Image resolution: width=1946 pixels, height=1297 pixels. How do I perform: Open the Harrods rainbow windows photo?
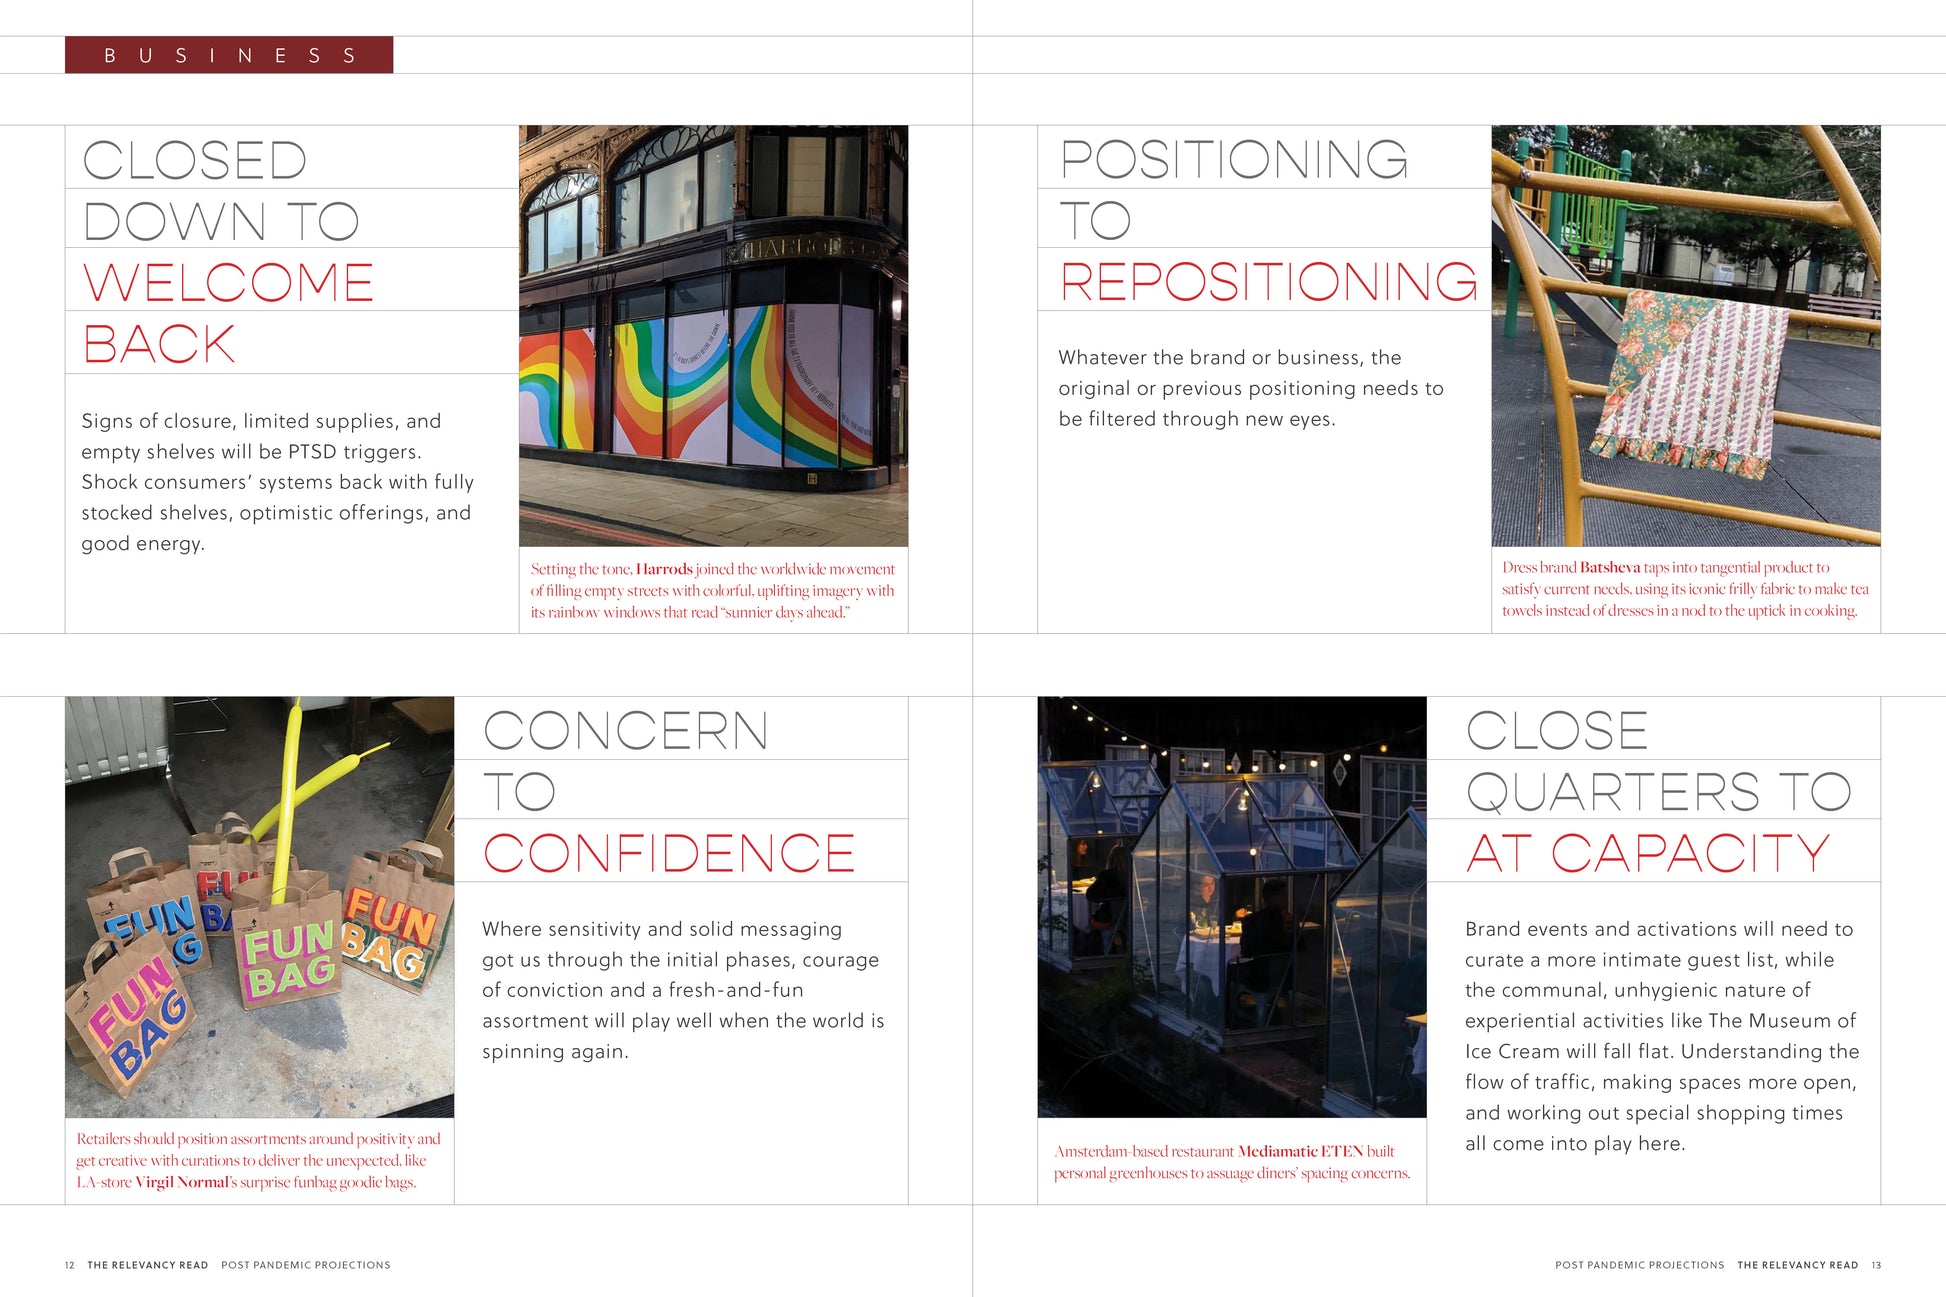coord(713,335)
